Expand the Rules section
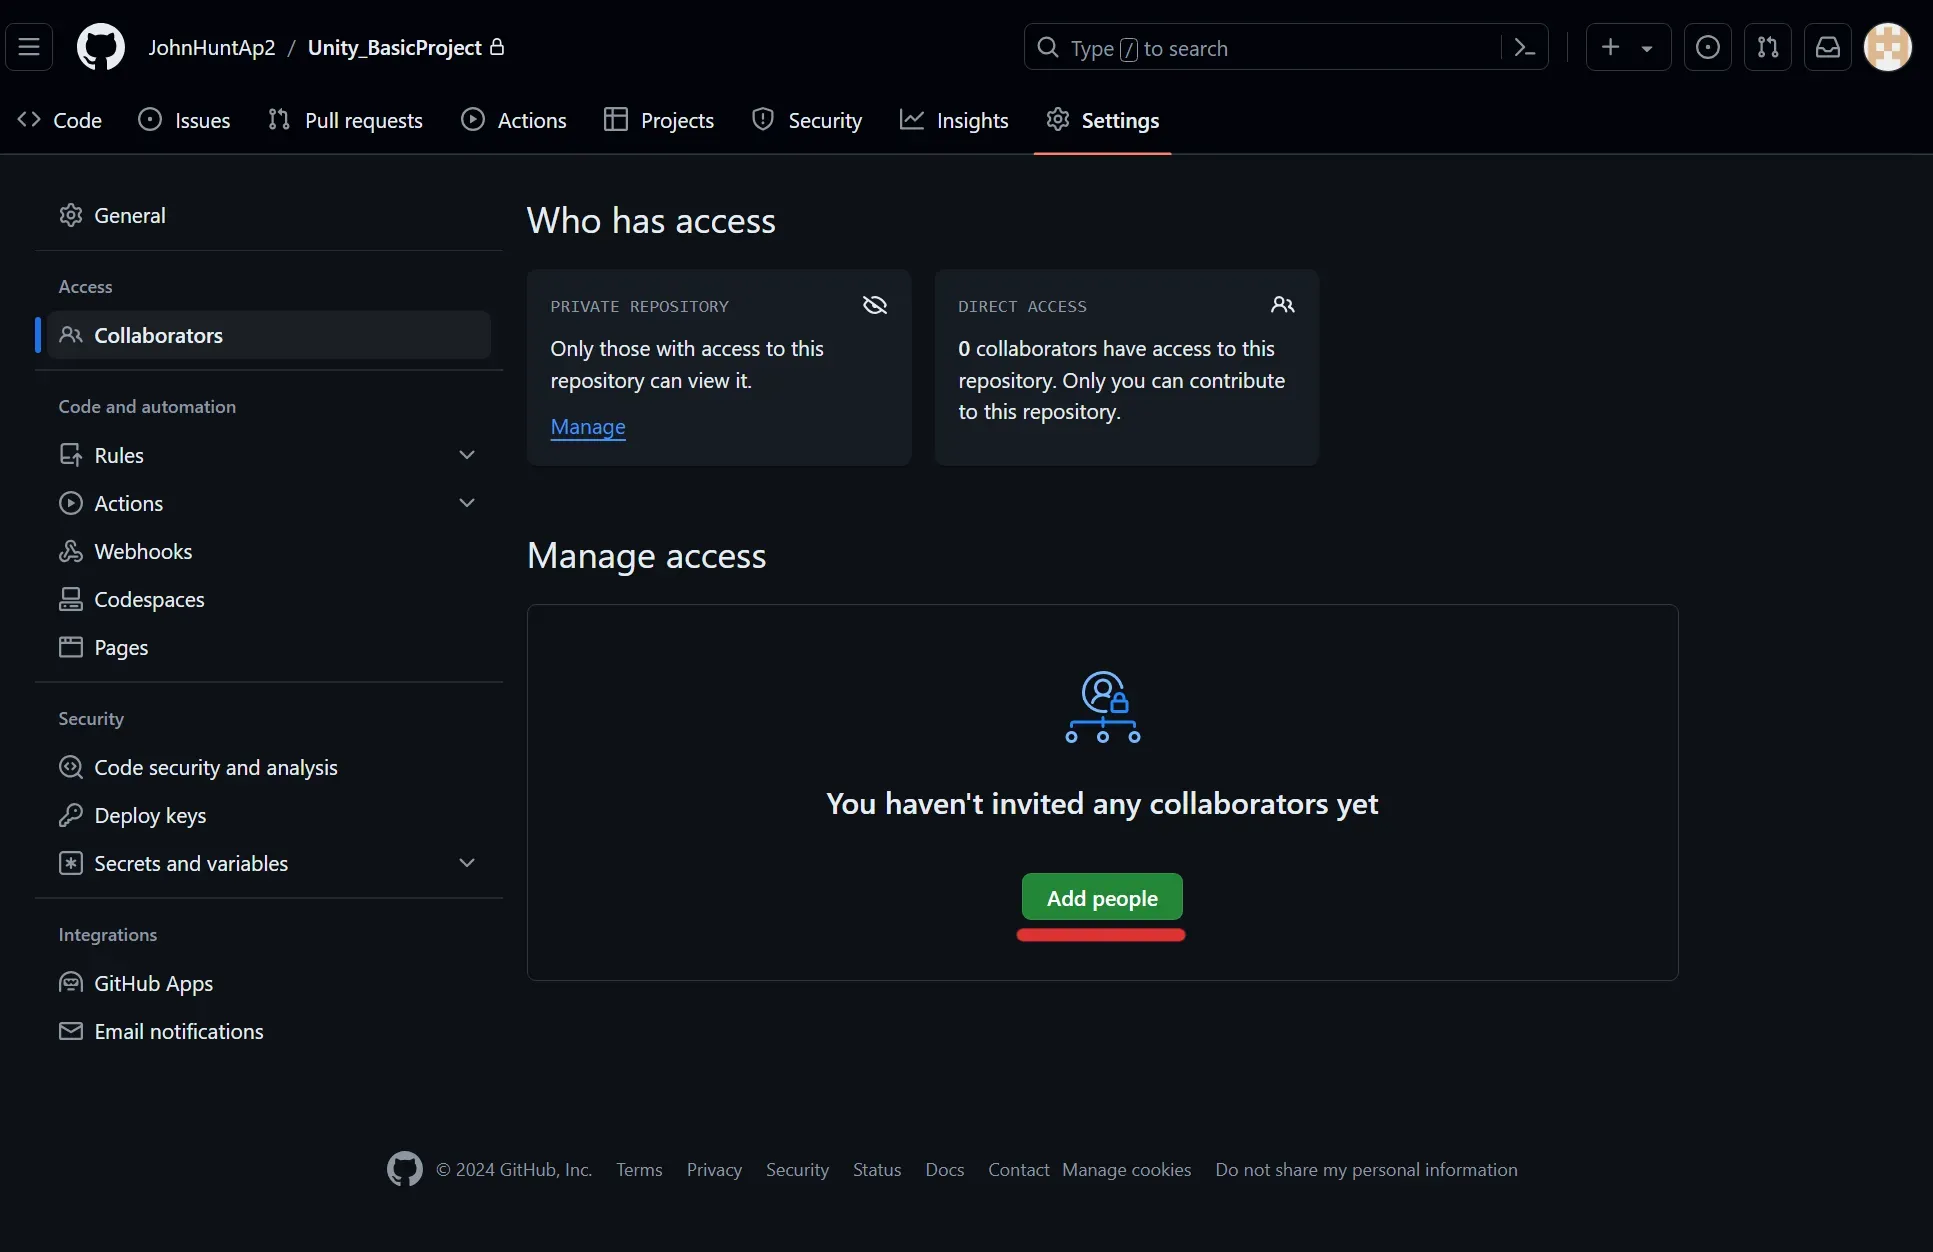 [x=467, y=454]
